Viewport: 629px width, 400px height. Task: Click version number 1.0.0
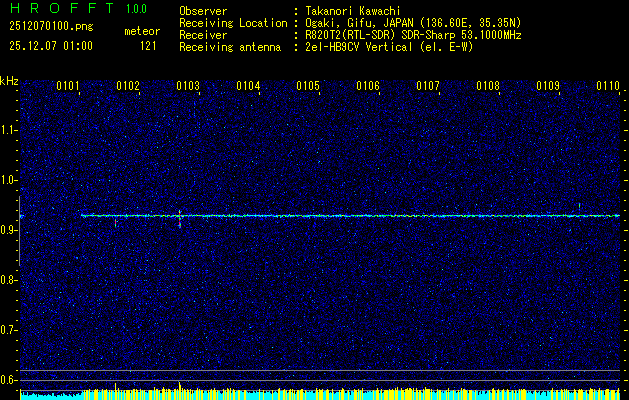click(136, 8)
